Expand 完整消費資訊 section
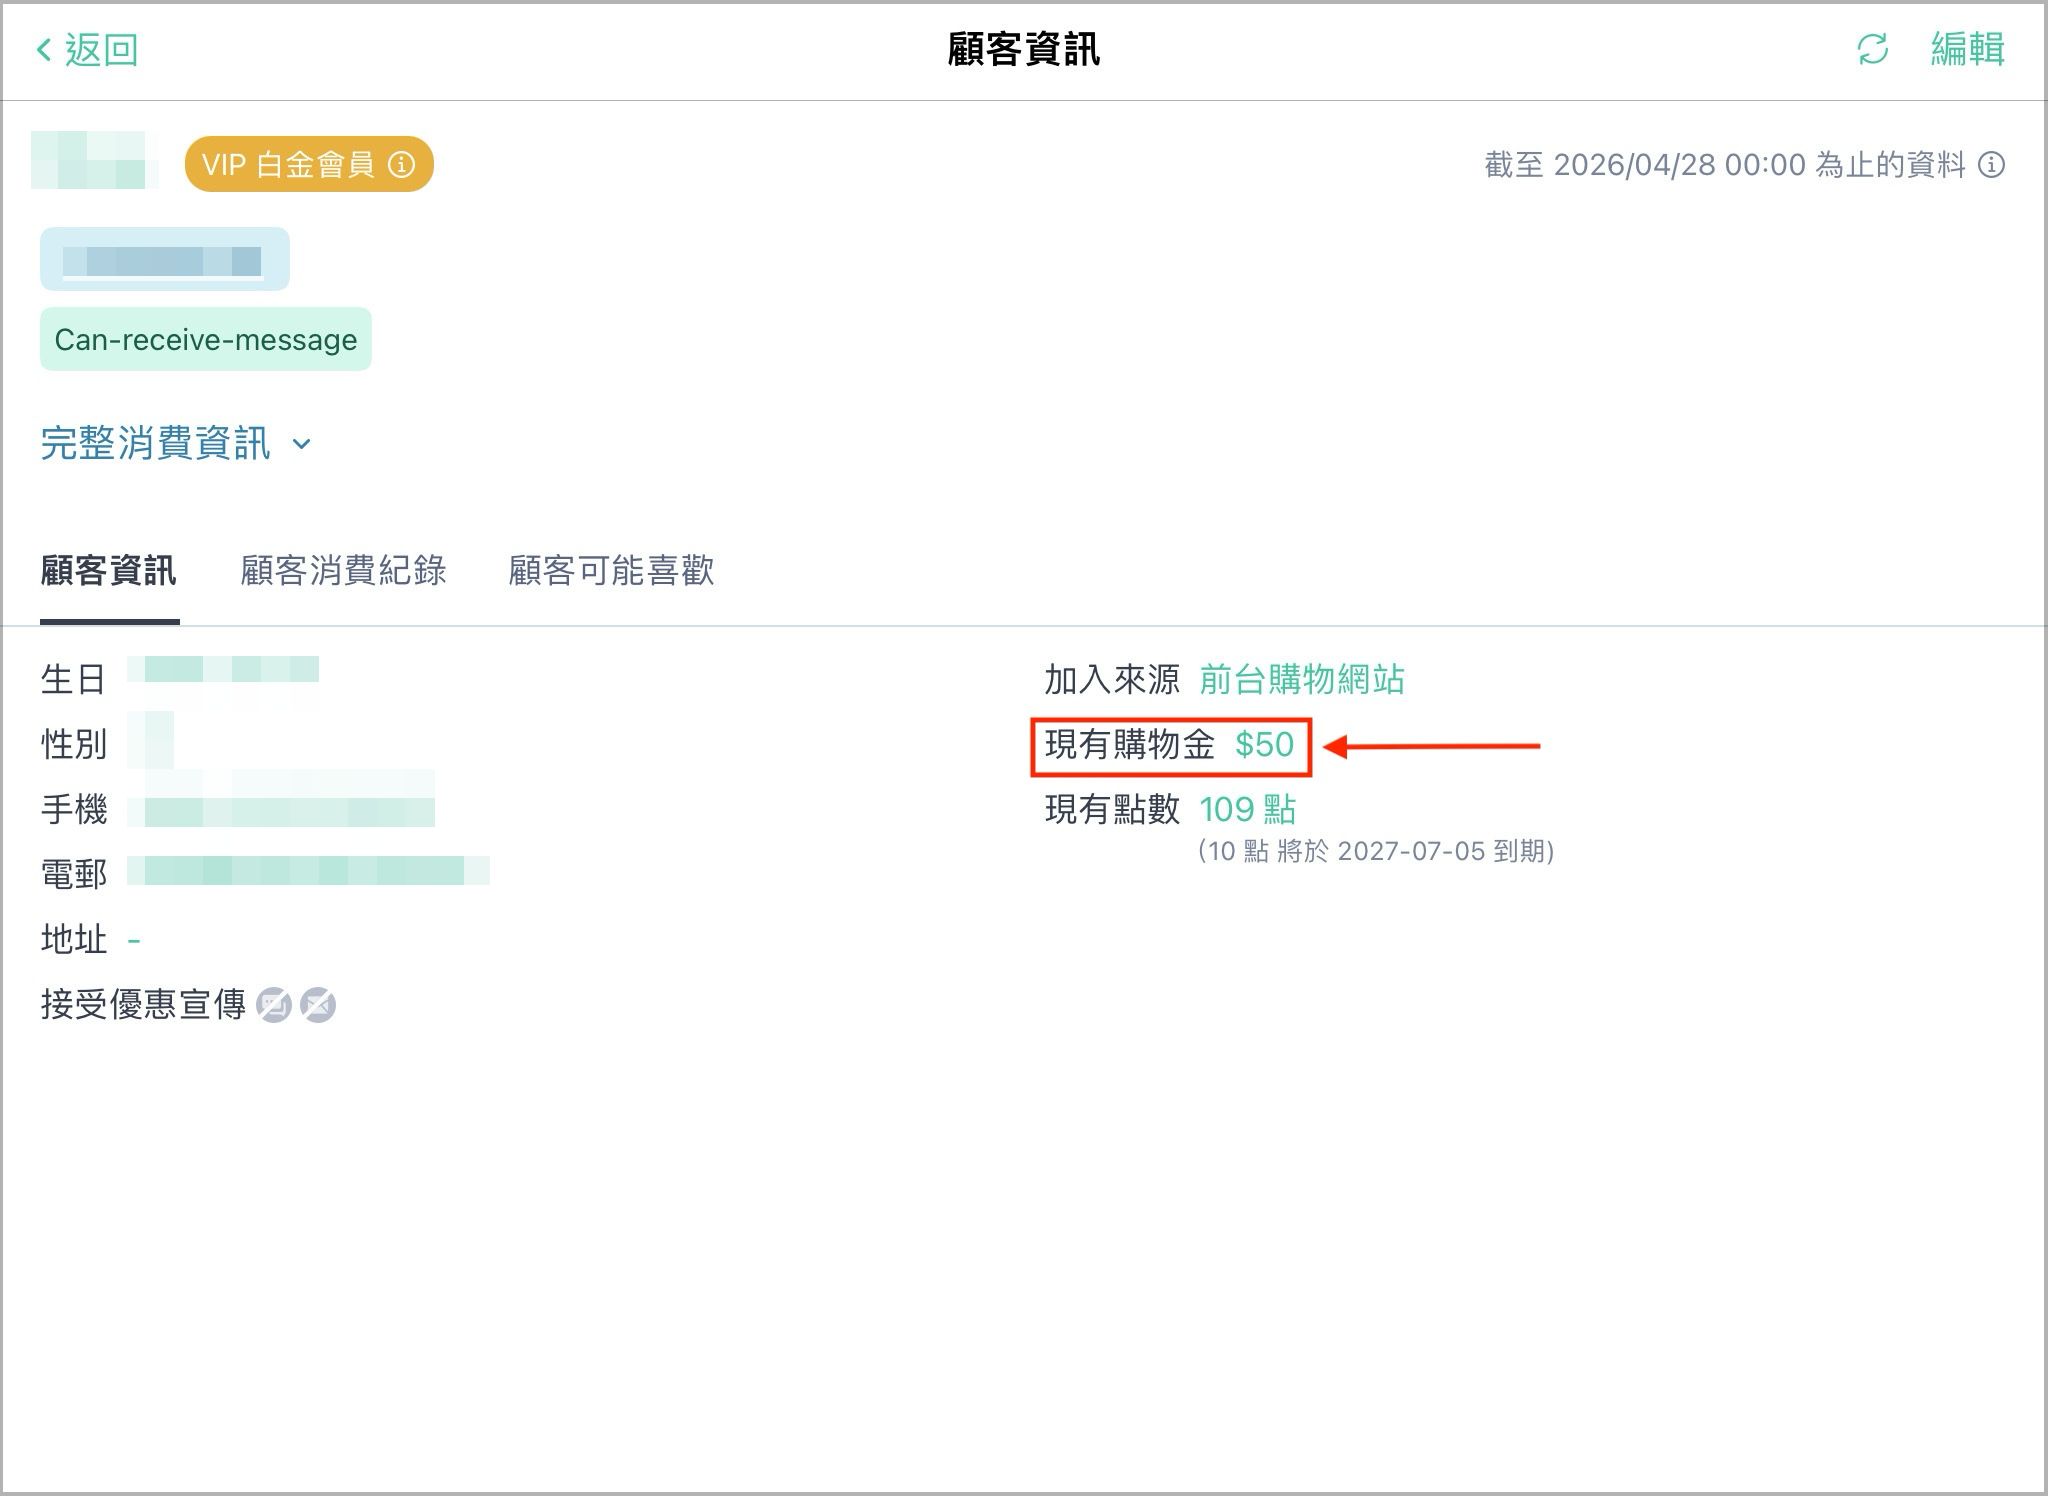This screenshot has width=2048, height=1496. click(x=176, y=443)
